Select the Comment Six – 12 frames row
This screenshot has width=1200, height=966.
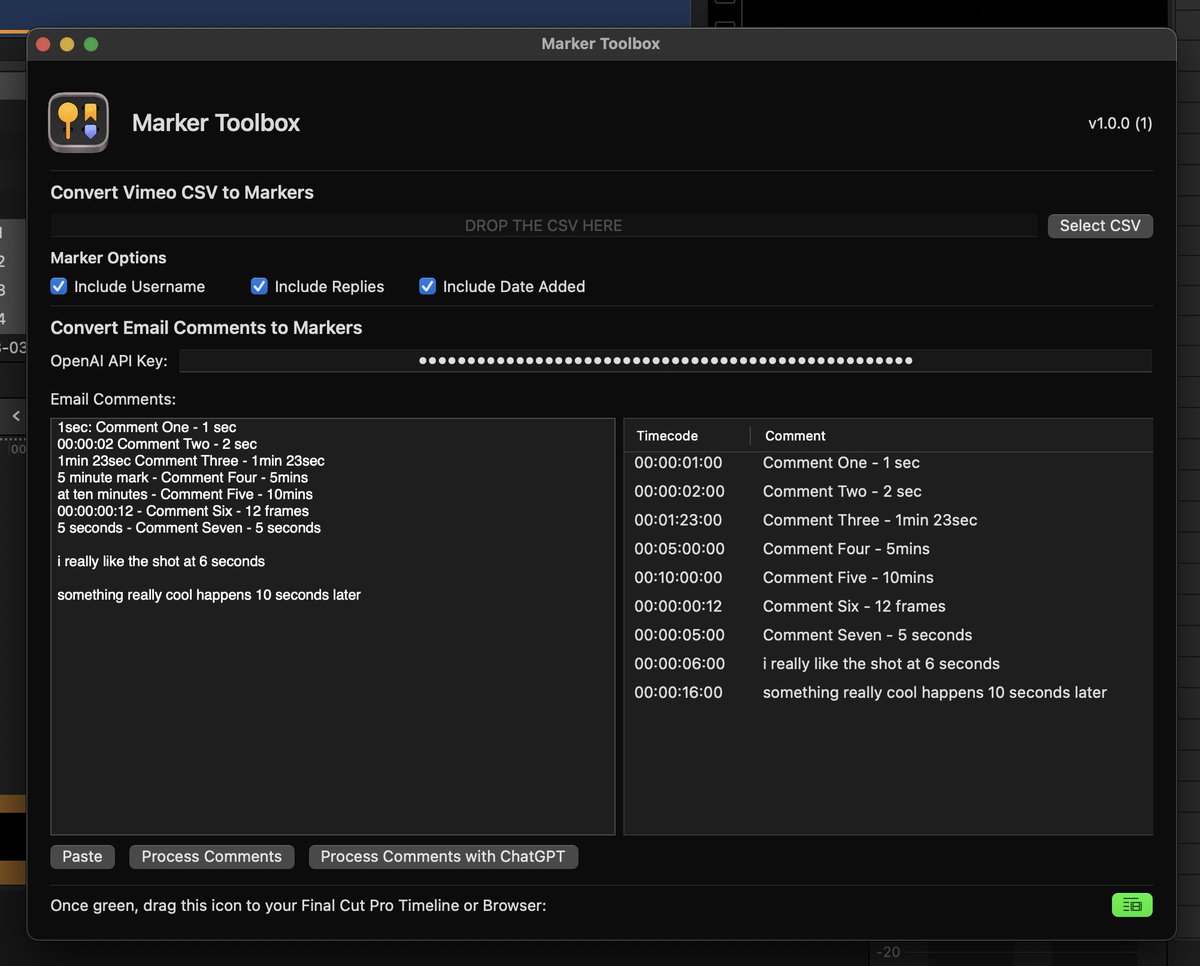pyautogui.click(x=880, y=606)
